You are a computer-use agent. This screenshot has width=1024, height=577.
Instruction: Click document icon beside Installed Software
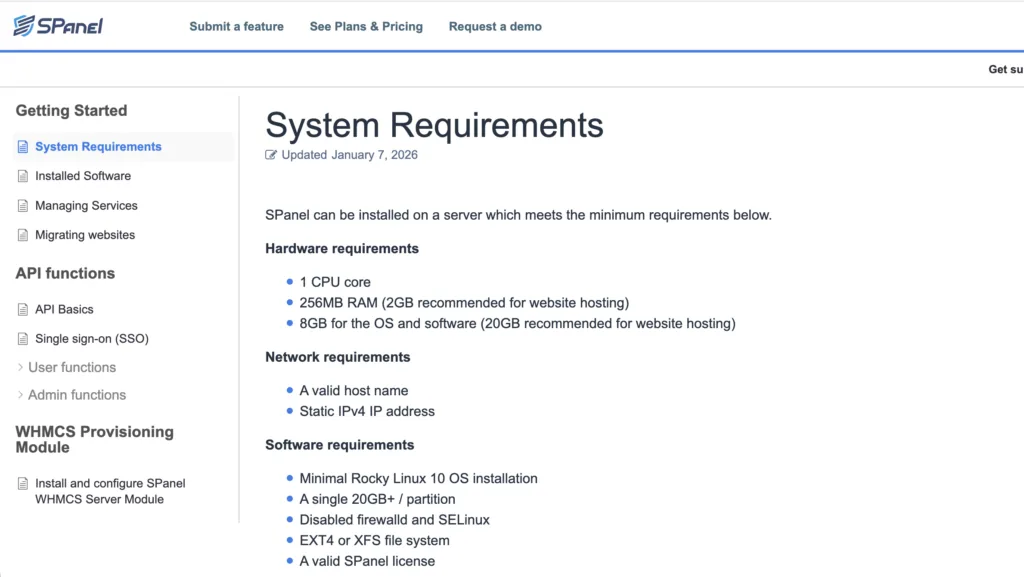pos(23,176)
